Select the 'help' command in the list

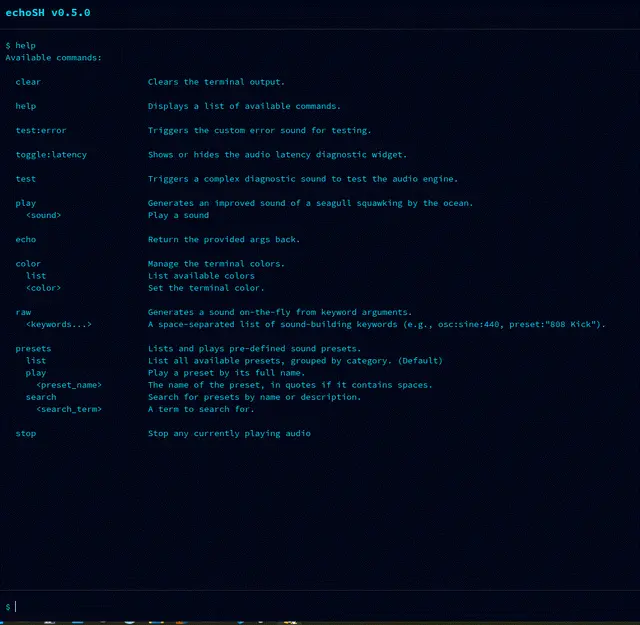pyautogui.click(x=26, y=106)
